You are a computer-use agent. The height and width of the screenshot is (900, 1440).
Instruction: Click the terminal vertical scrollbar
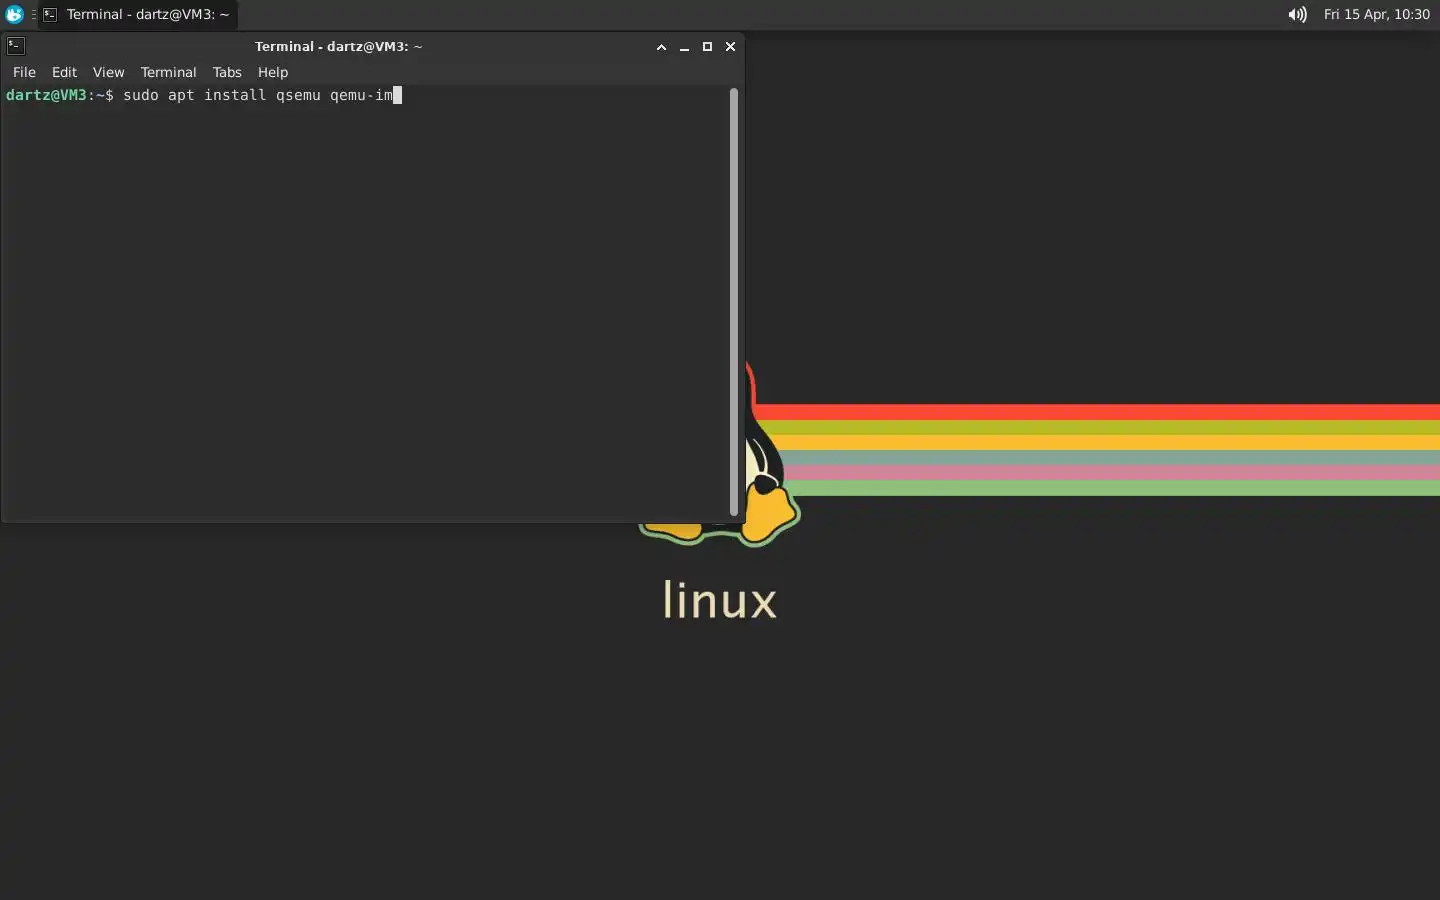pyautogui.click(x=734, y=302)
